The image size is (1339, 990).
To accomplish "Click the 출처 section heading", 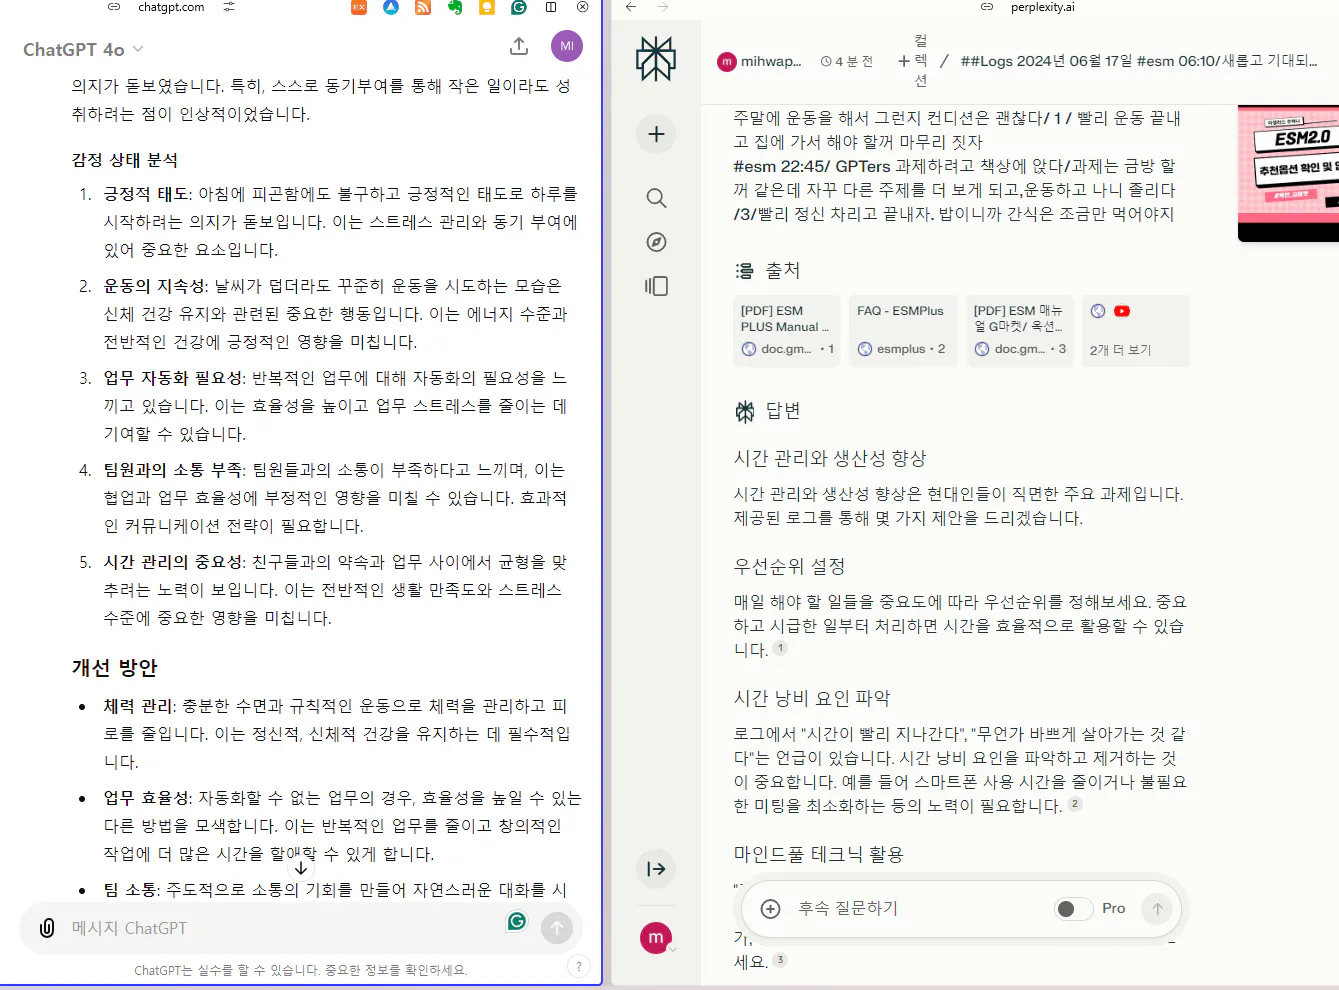I will (x=782, y=271).
